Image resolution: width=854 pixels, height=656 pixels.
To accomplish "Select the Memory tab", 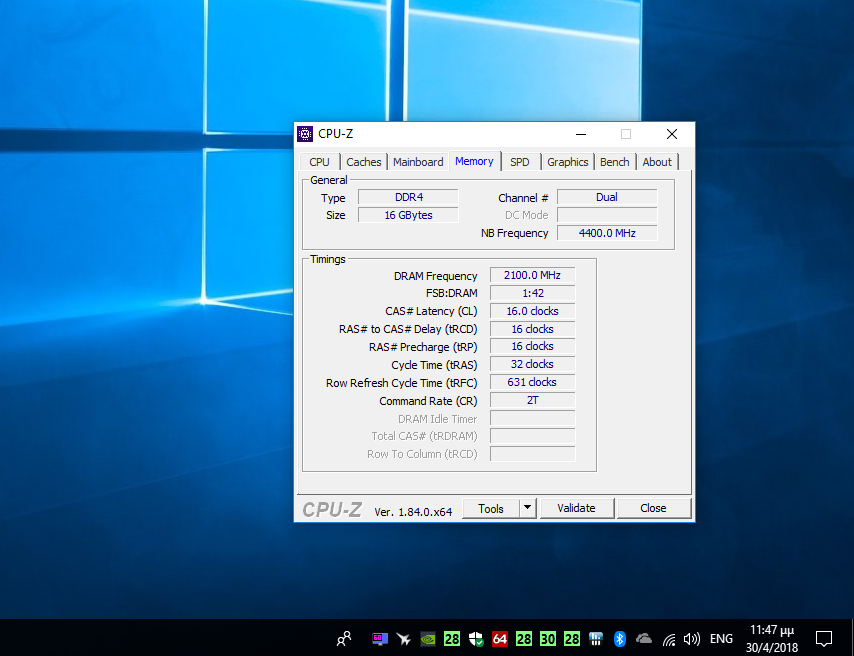I will coord(474,161).
